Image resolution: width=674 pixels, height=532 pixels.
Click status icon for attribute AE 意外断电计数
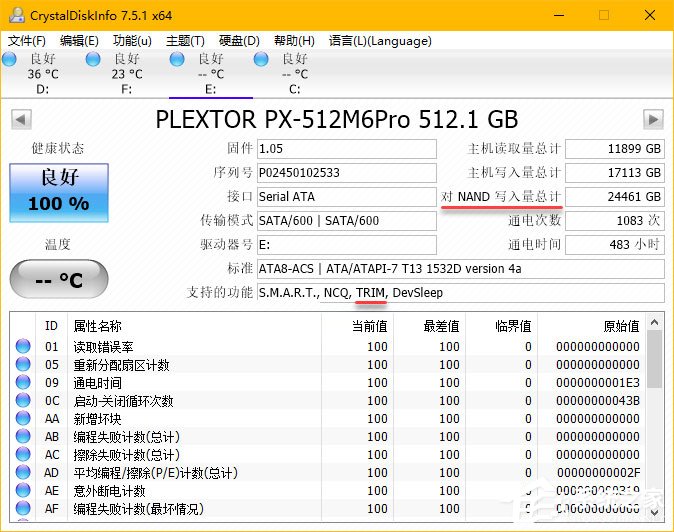pos(23,490)
